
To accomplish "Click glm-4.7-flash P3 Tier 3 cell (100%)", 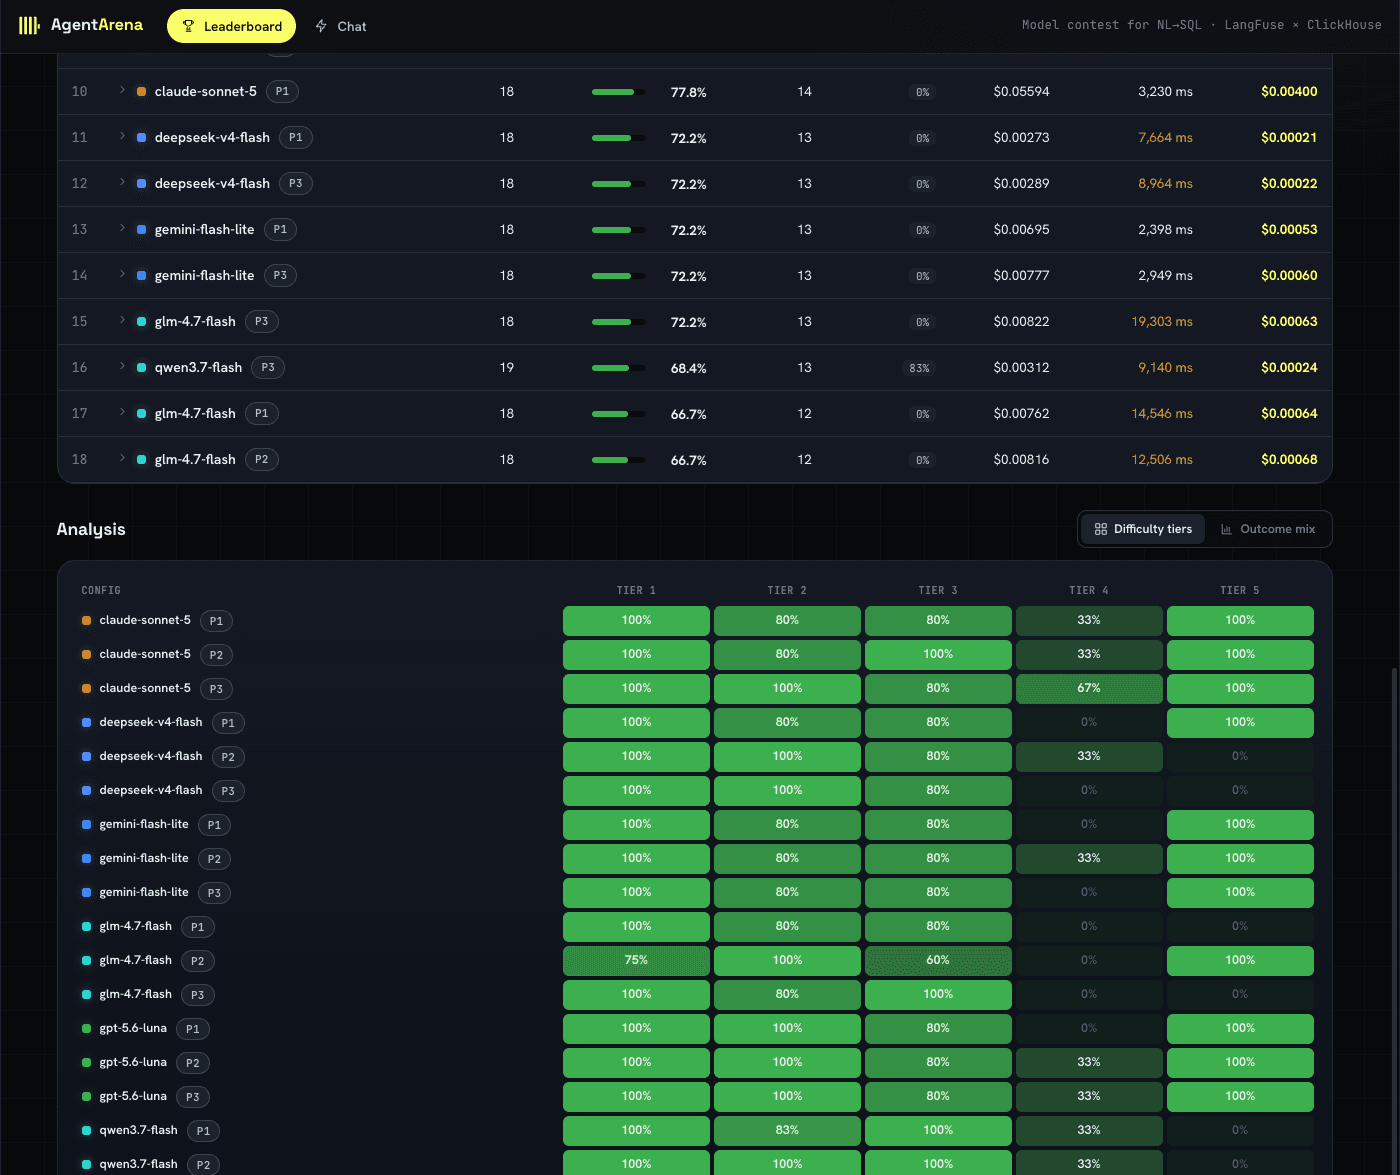I will [938, 994].
